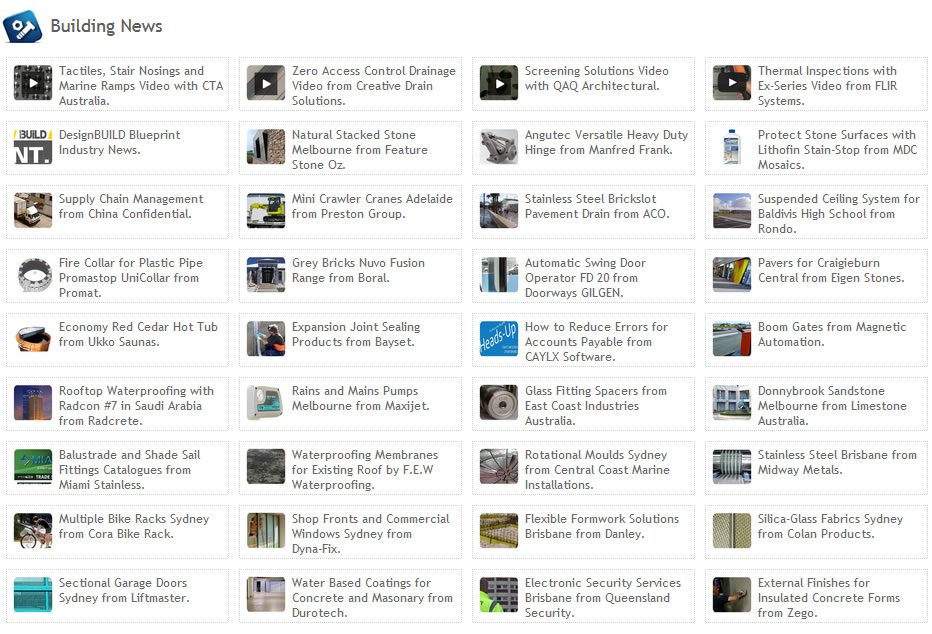Viewport: 932px width, 634px height.
Task: Open Fire Collar for Plastic Pipe article
Action: tap(131, 277)
